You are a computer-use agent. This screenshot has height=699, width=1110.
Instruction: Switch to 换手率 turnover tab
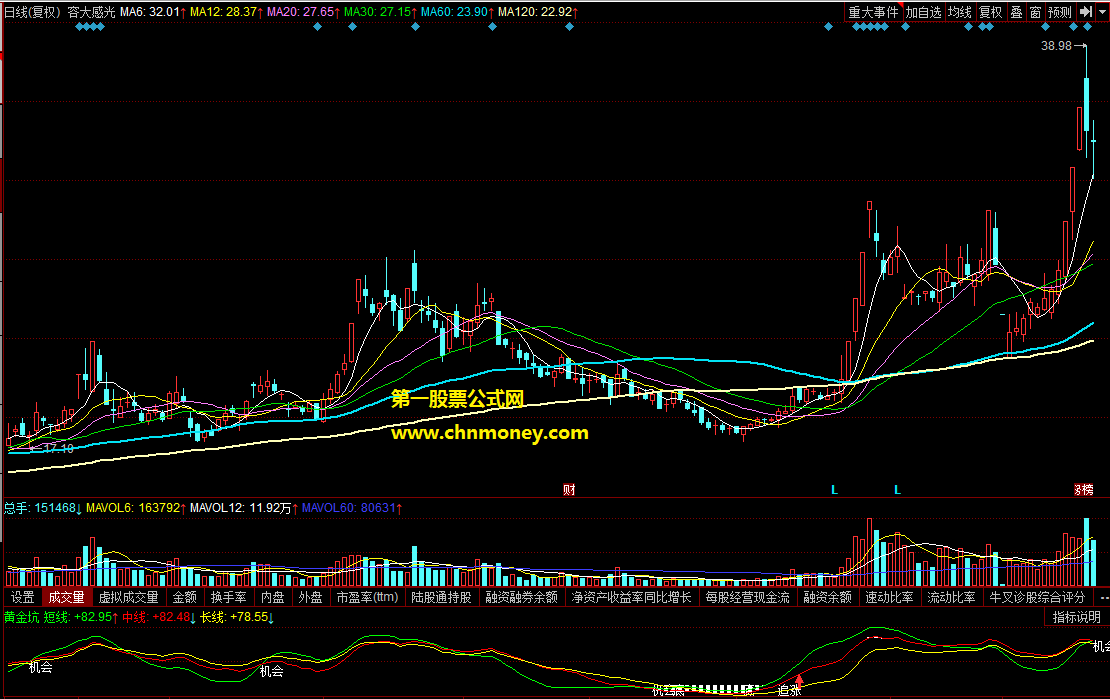[229, 598]
